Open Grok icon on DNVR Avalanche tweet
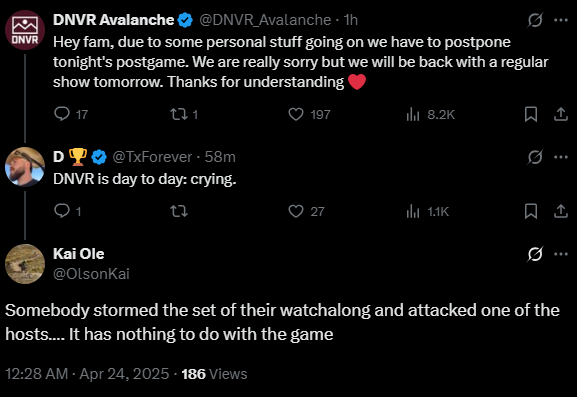This screenshot has width=577, height=397. [535, 20]
